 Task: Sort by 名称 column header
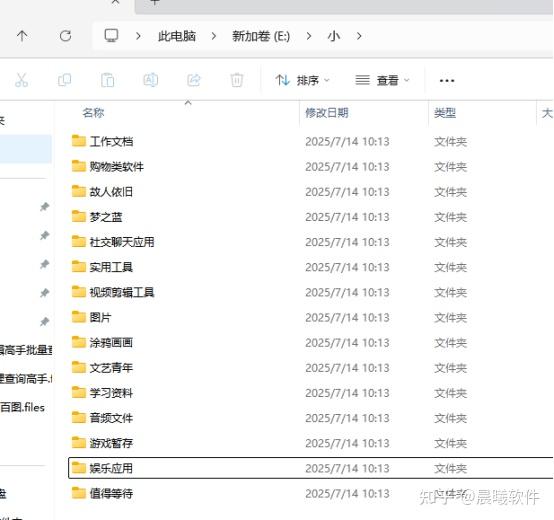click(x=93, y=113)
